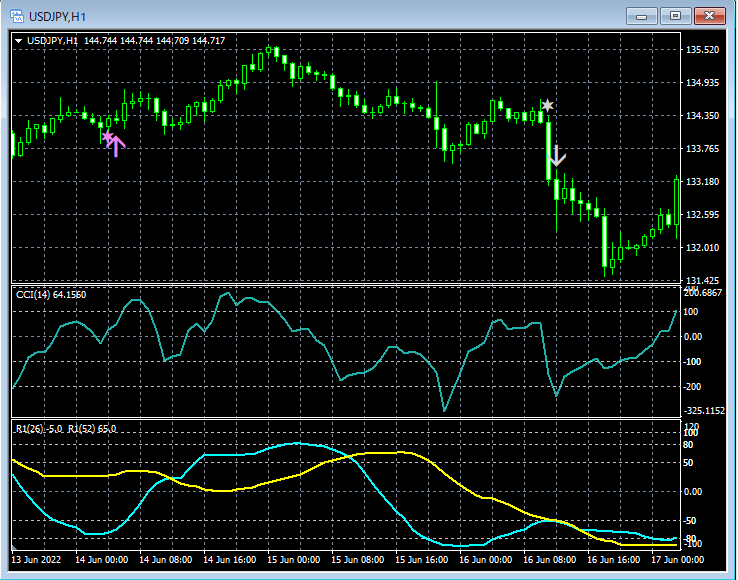Click the USDJPY,H1 window title text

pyautogui.click(x=55, y=16)
